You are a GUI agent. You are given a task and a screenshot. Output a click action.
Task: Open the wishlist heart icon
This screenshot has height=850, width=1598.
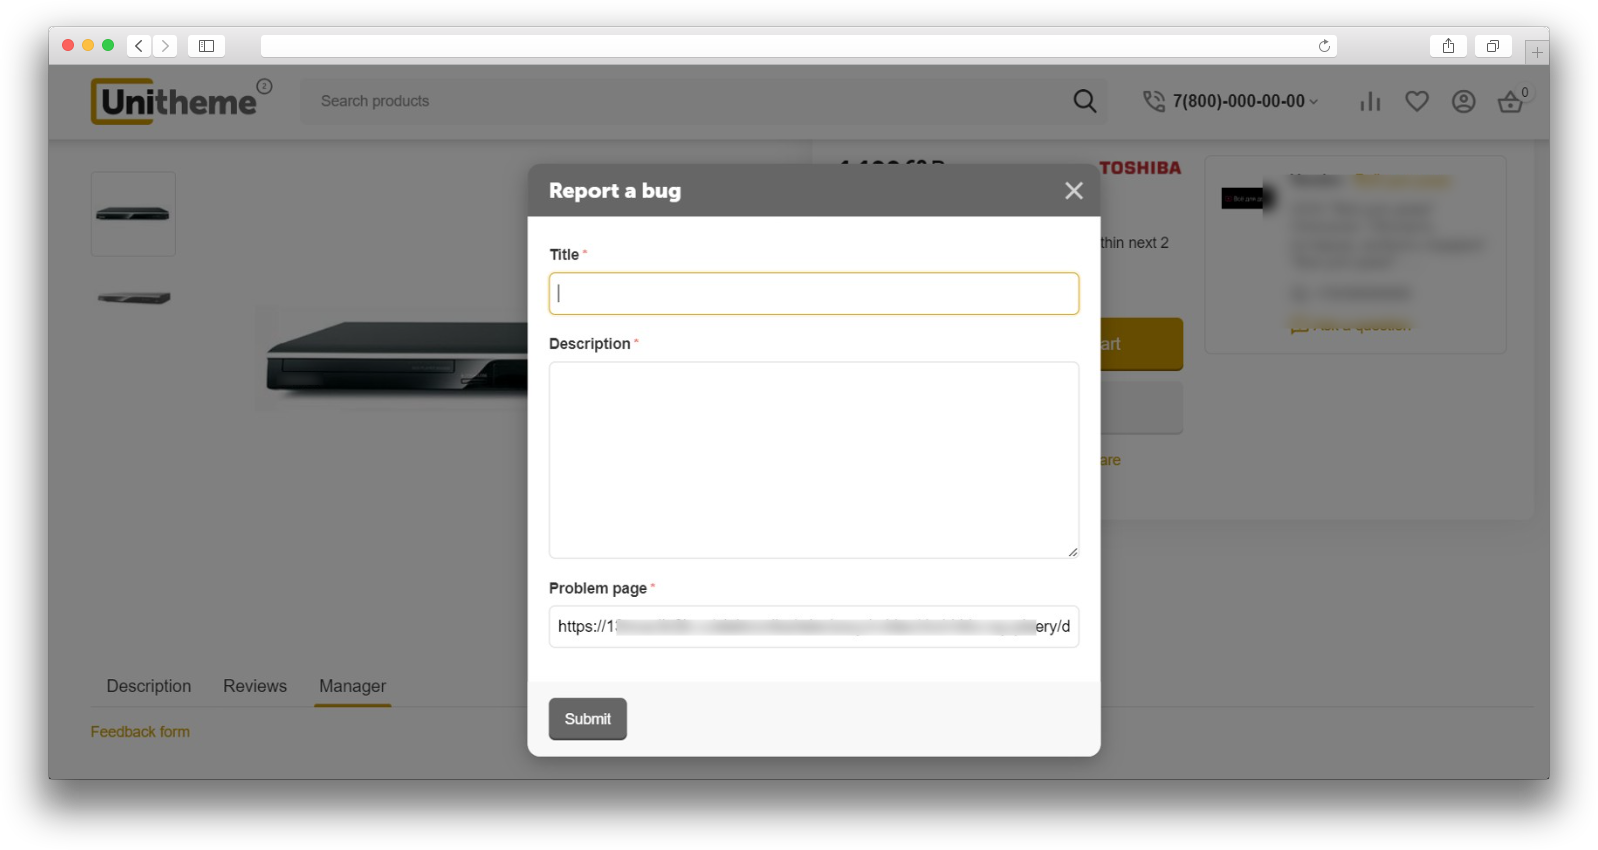(x=1416, y=101)
